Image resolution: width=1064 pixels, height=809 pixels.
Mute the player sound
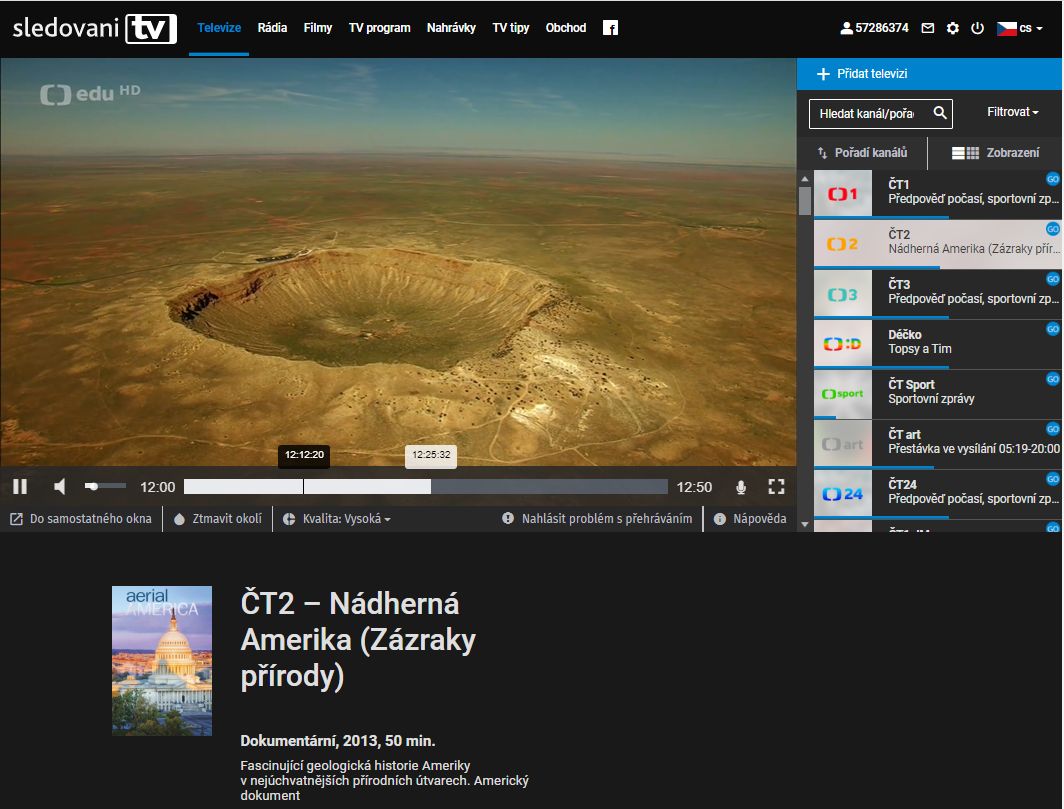60,487
